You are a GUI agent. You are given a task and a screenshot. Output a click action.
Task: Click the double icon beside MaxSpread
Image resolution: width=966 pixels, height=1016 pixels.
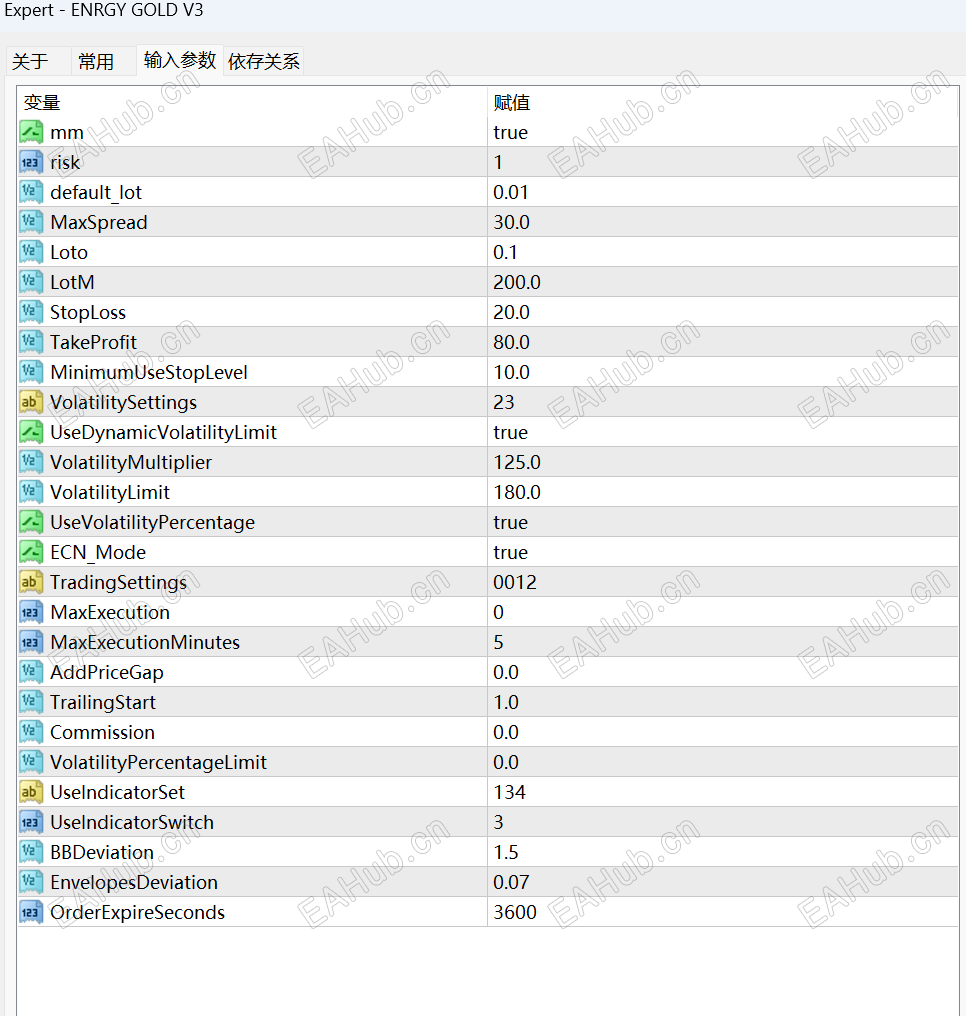pos(30,222)
